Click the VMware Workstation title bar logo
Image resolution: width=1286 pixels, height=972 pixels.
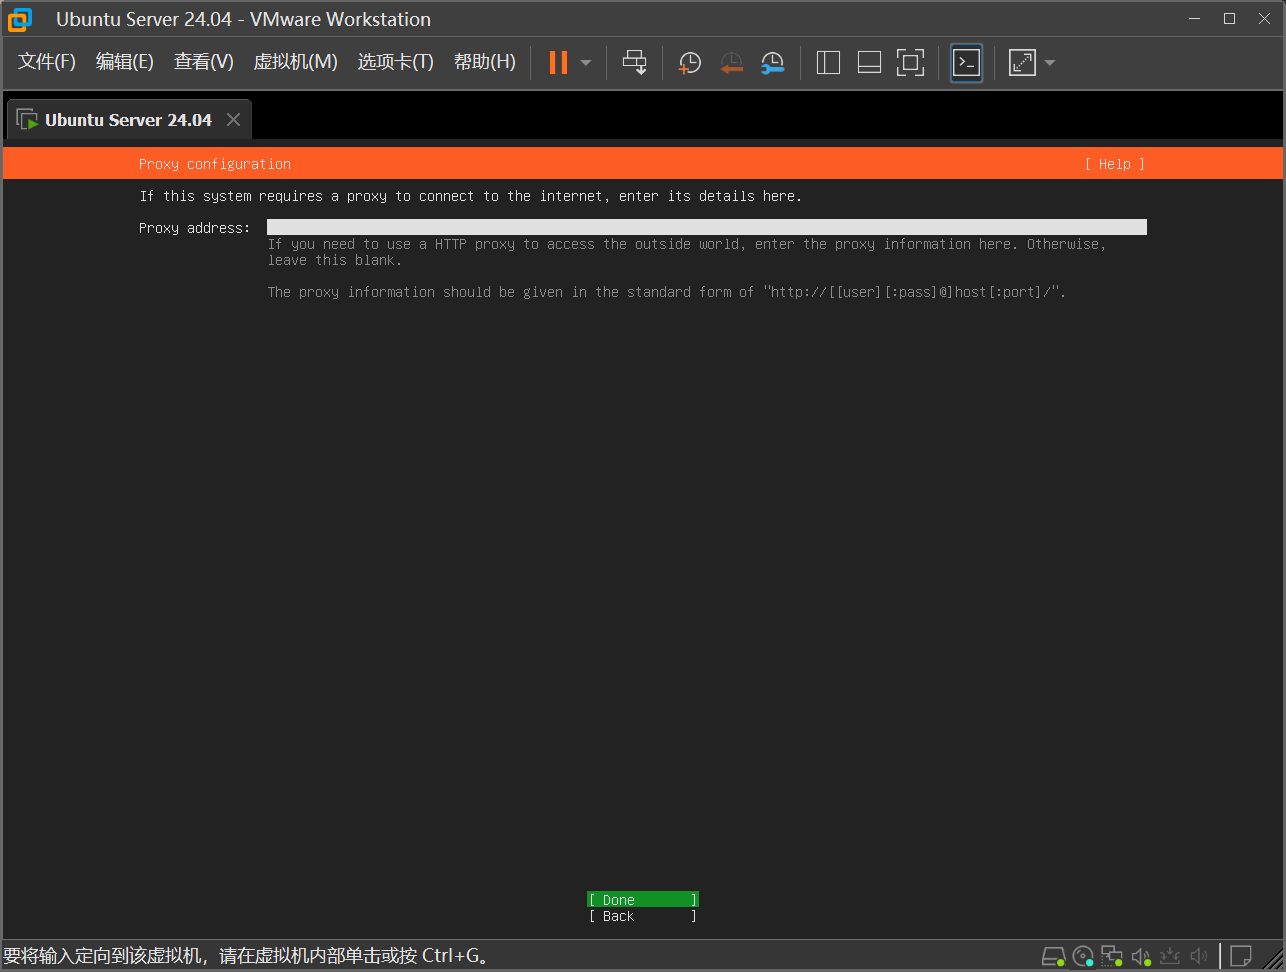pos(20,19)
